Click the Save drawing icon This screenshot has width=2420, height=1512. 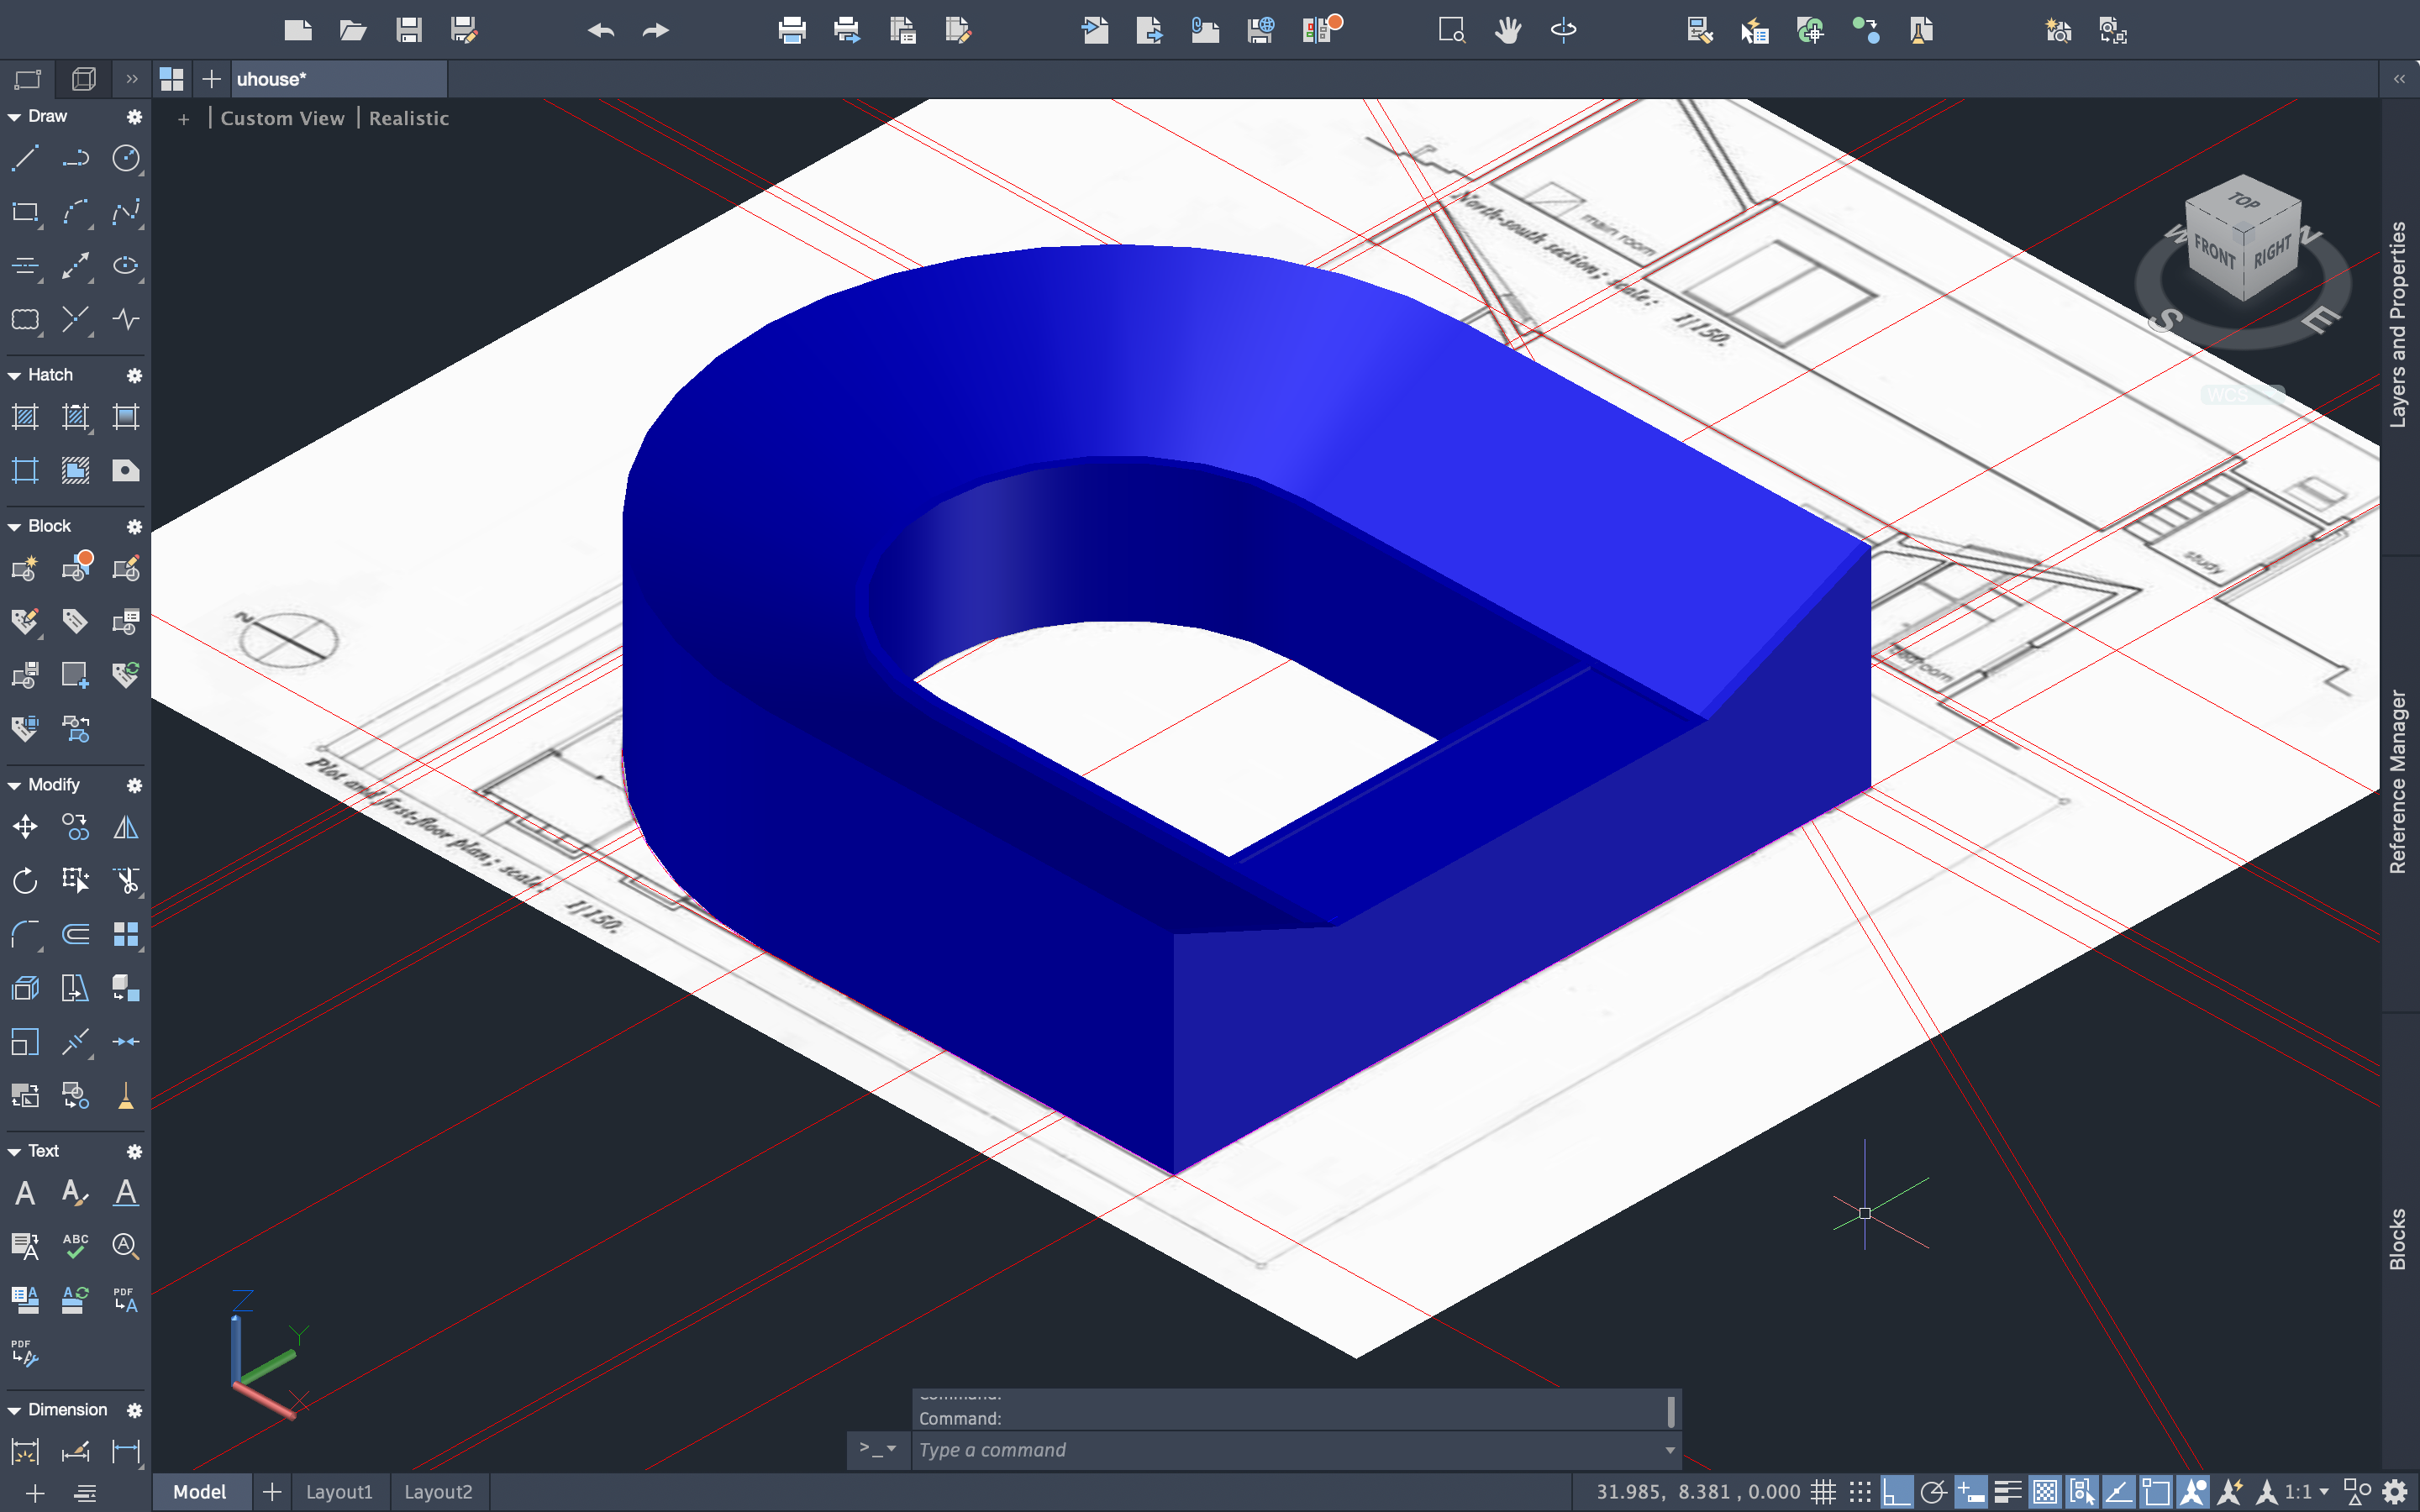point(408,30)
